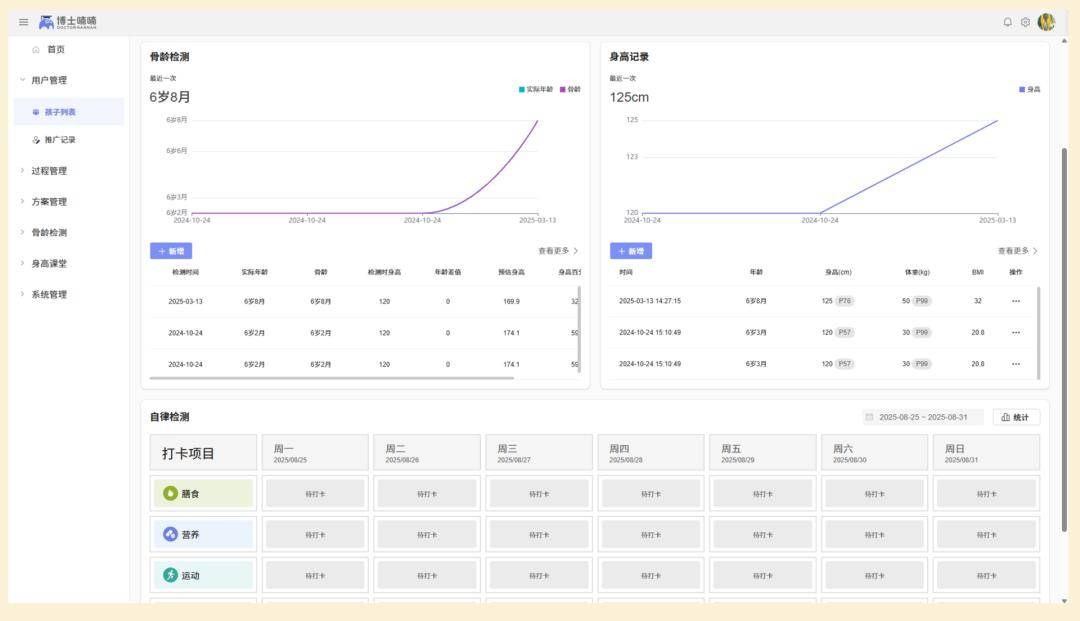
Task: Click the hamburger menu icon in header
Action: click(x=23, y=22)
